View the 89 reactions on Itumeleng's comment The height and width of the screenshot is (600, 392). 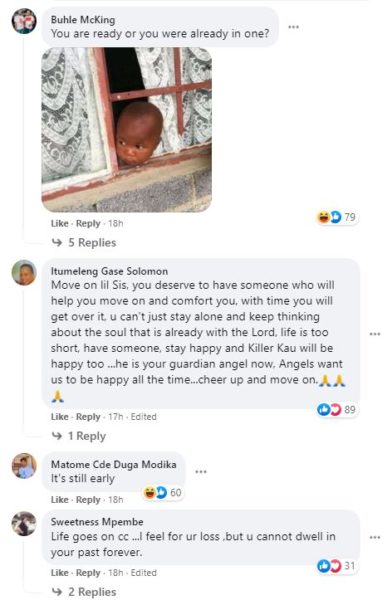tap(336, 410)
